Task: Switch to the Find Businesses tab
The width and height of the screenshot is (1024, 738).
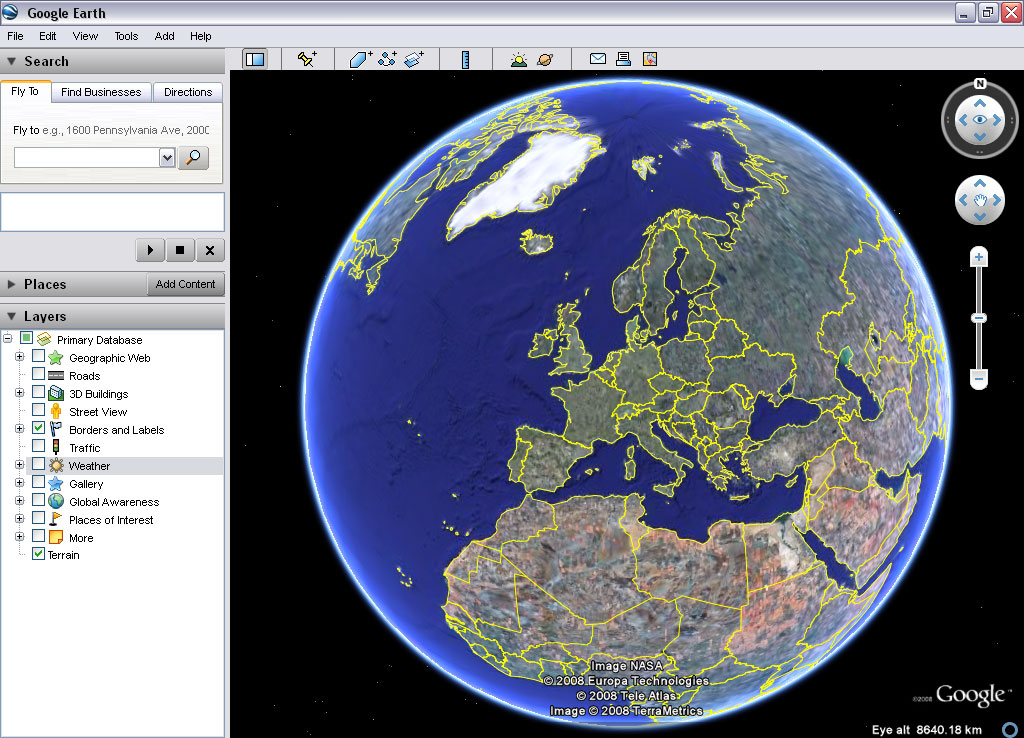Action: coord(101,92)
